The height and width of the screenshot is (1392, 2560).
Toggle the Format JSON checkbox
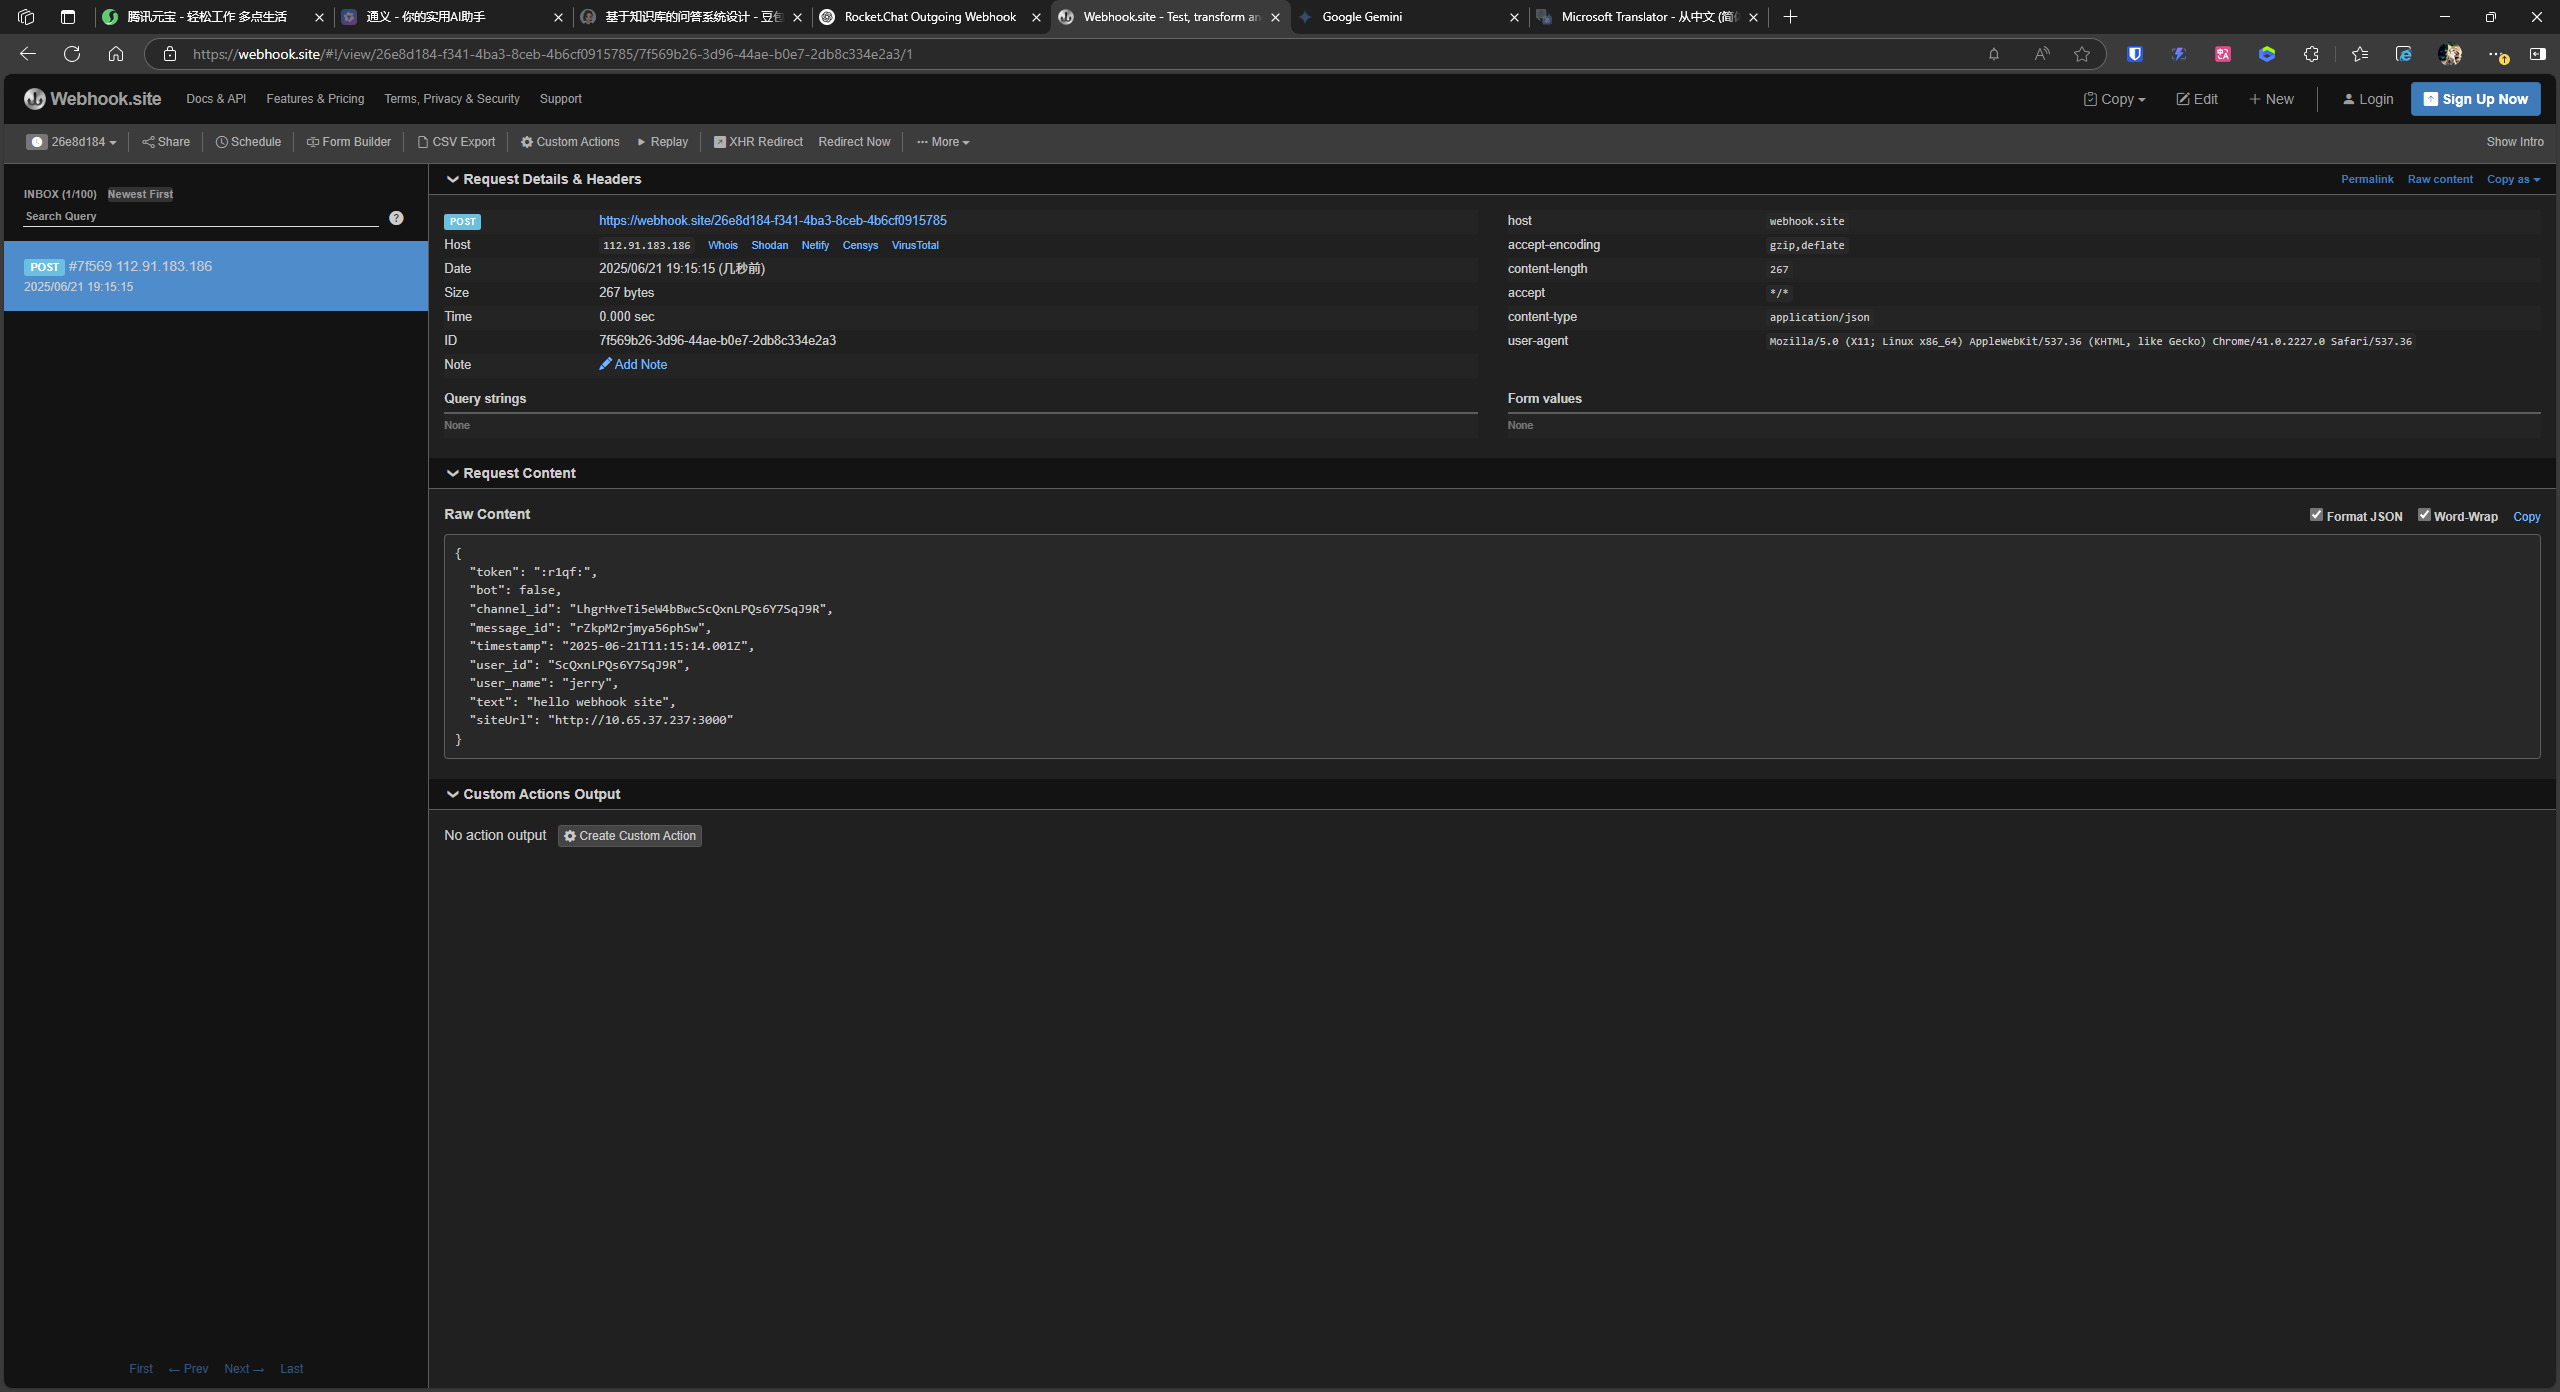tap(2316, 515)
